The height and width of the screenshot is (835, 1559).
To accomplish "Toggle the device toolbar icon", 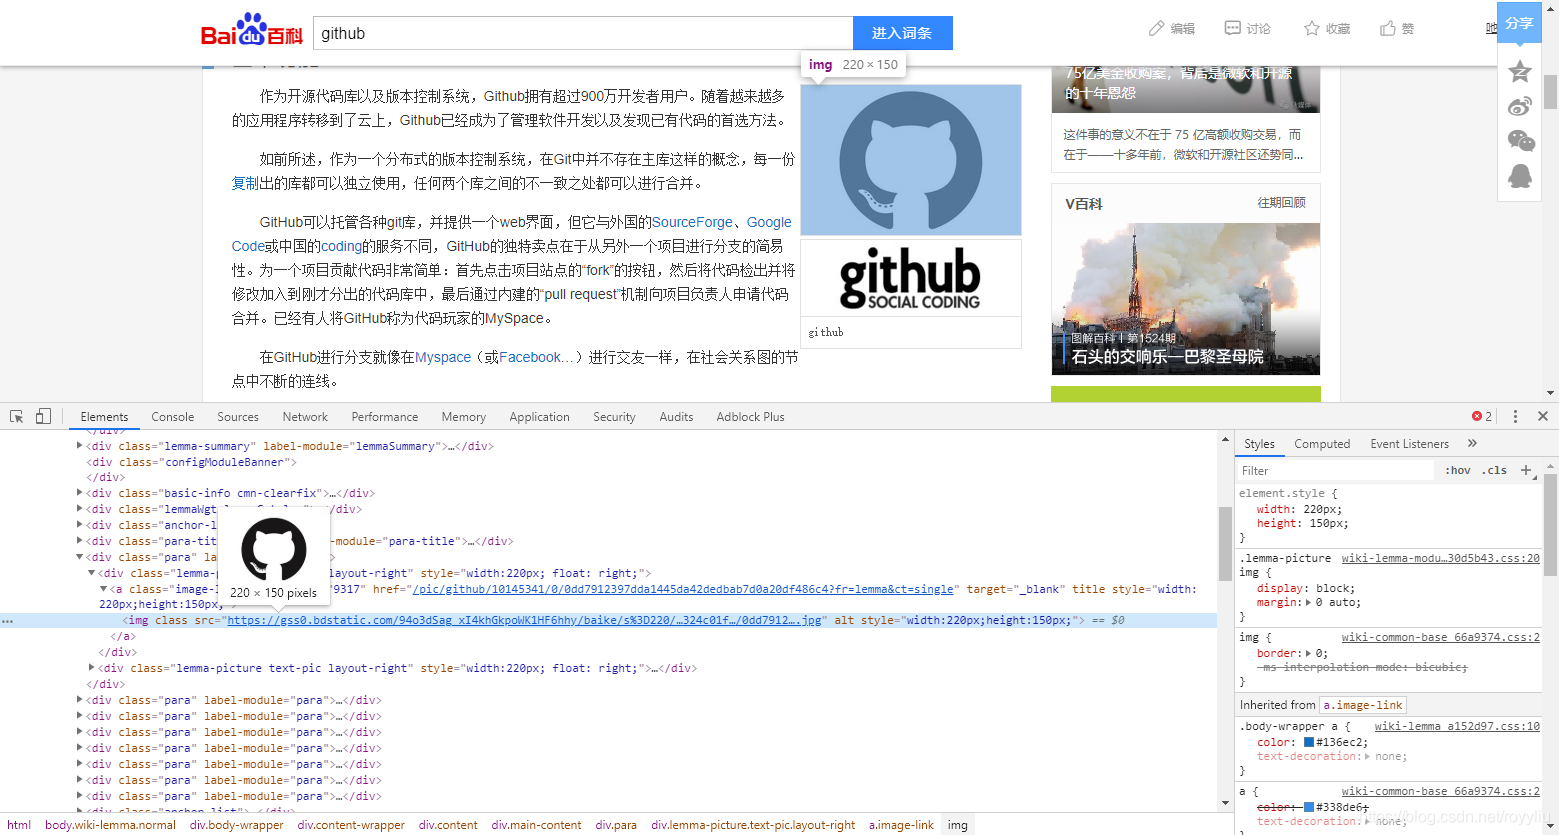I will point(43,416).
